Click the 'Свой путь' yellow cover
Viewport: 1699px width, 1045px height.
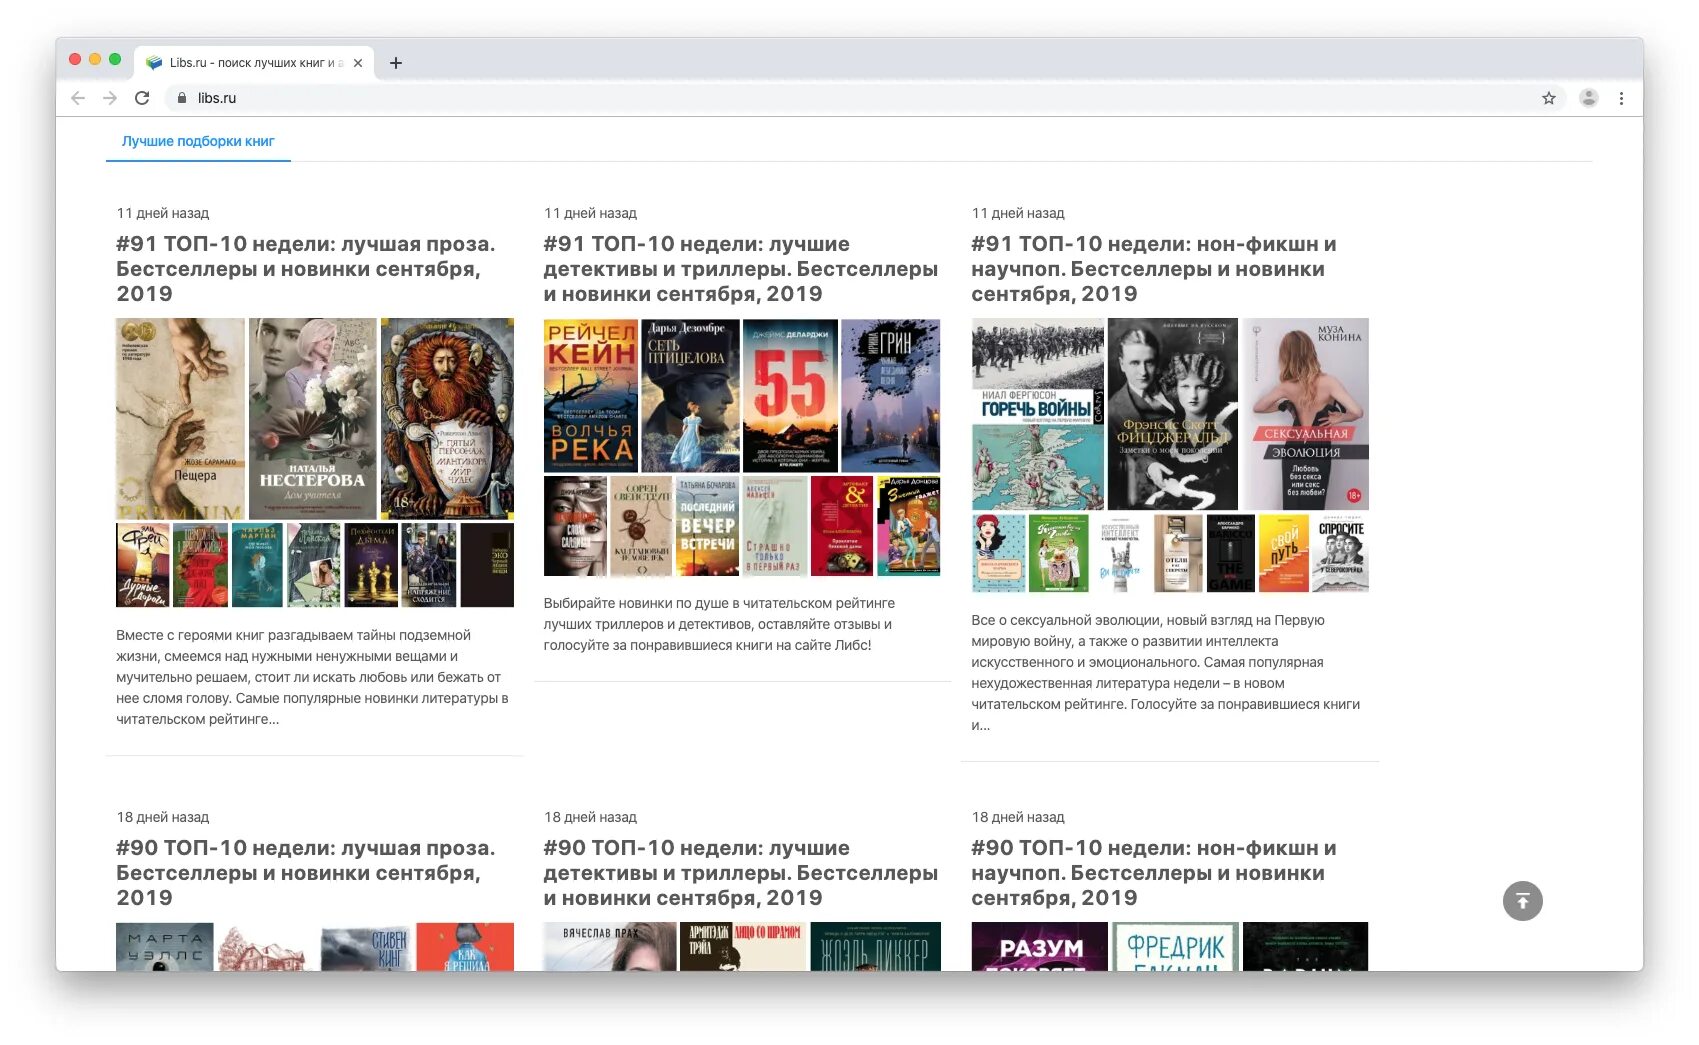[1284, 553]
